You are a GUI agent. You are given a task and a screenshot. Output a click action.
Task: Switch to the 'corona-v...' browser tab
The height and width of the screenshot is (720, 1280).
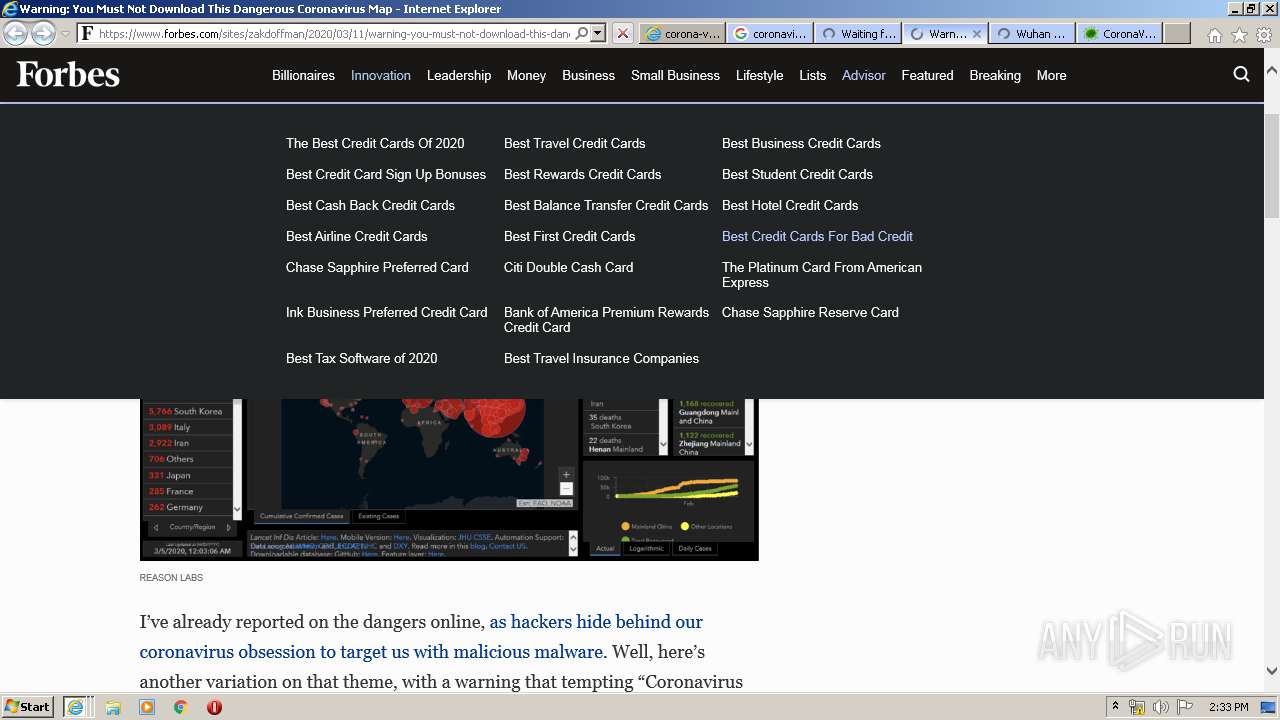click(682, 33)
